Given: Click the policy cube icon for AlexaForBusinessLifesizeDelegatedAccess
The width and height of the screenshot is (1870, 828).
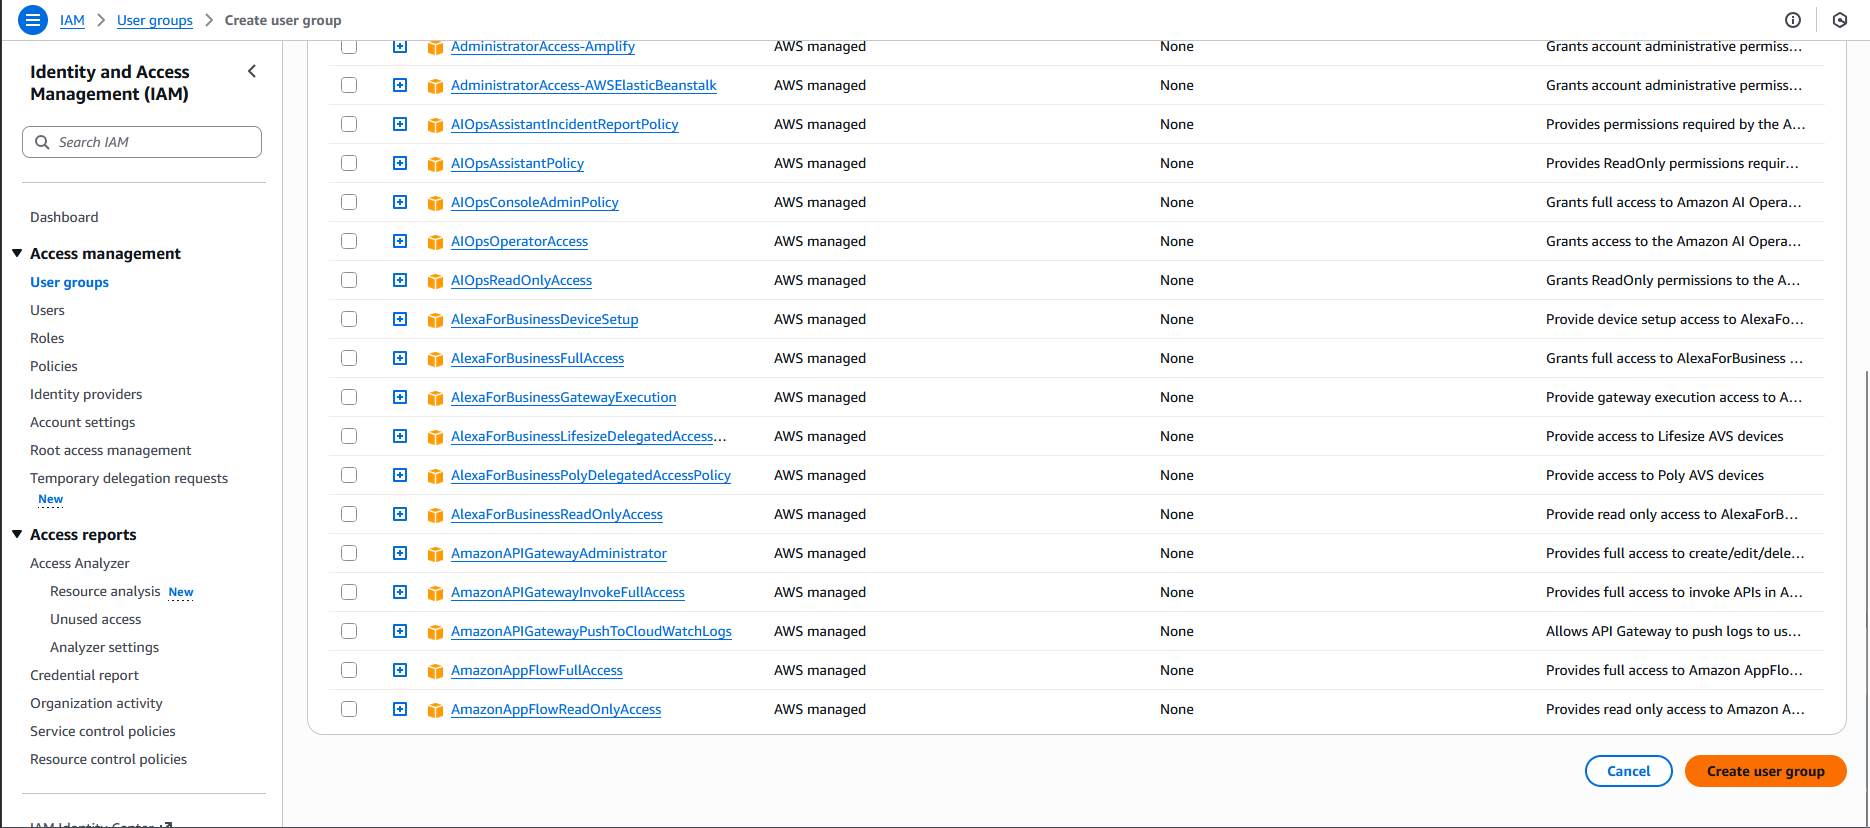Looking at the screenshot, I should coord(435,437).
